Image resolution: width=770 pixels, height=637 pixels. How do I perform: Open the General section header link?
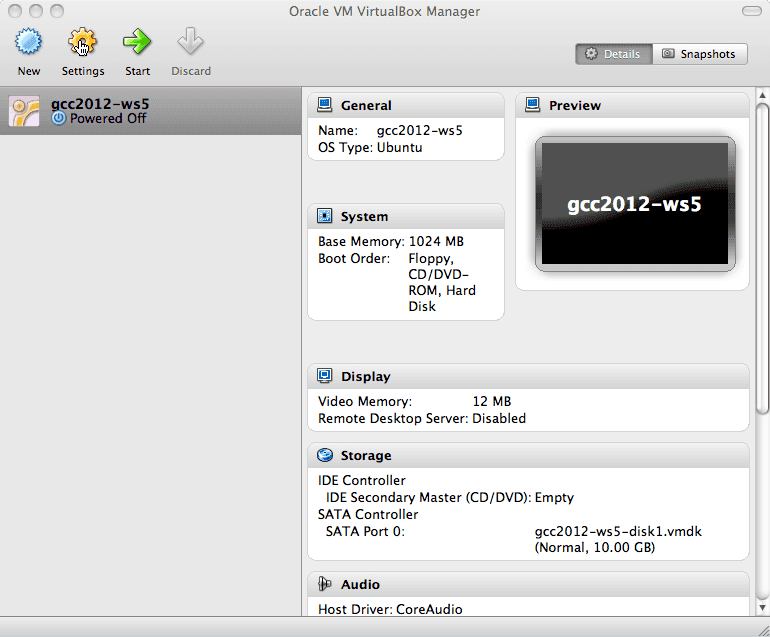[366, 105]
